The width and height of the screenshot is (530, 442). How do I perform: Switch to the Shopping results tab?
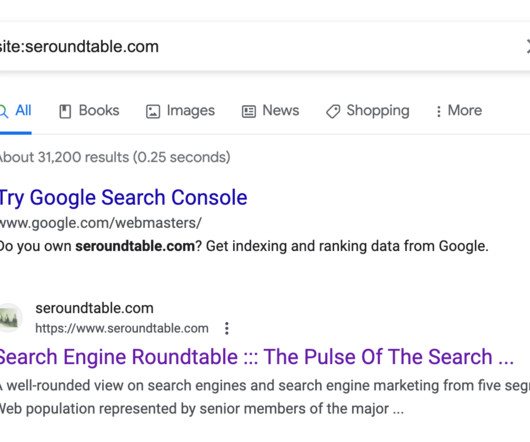click(368, 111)
